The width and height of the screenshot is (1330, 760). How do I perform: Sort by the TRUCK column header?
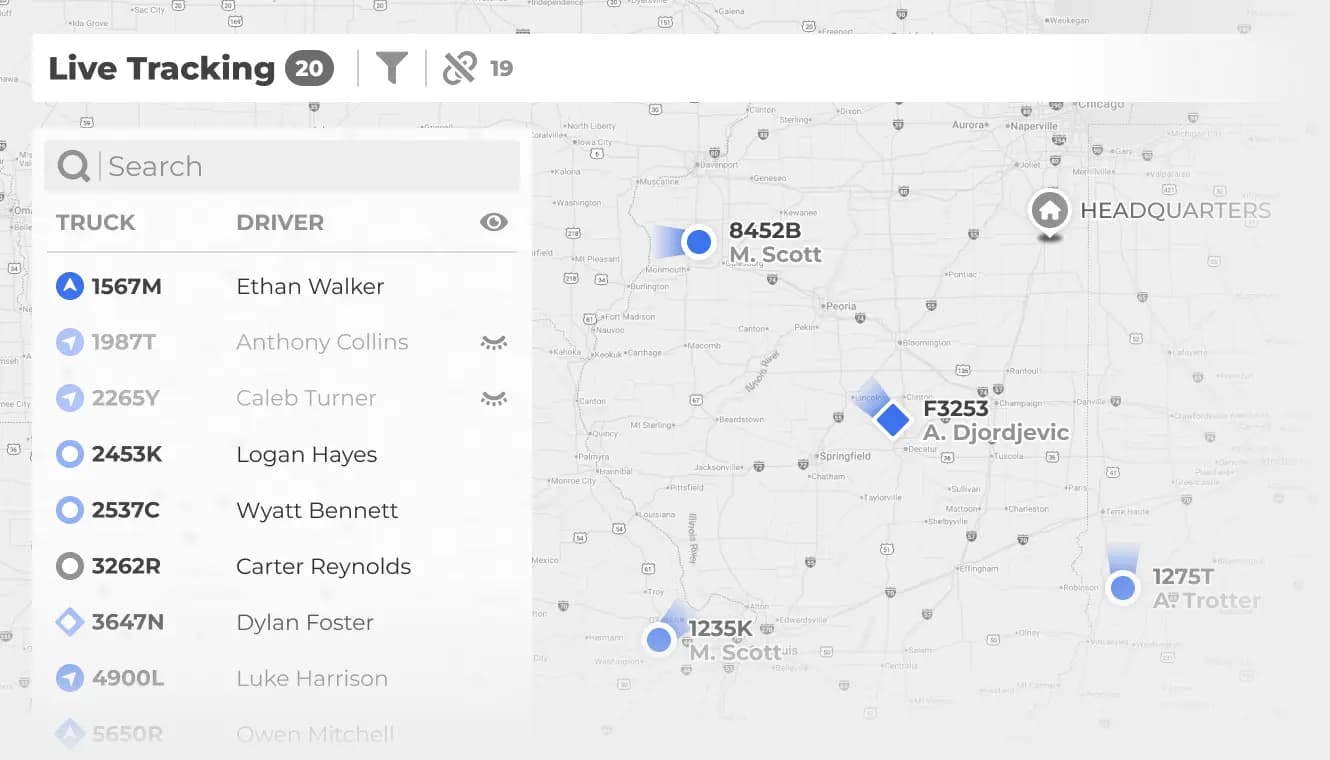[x=96, y=222]
